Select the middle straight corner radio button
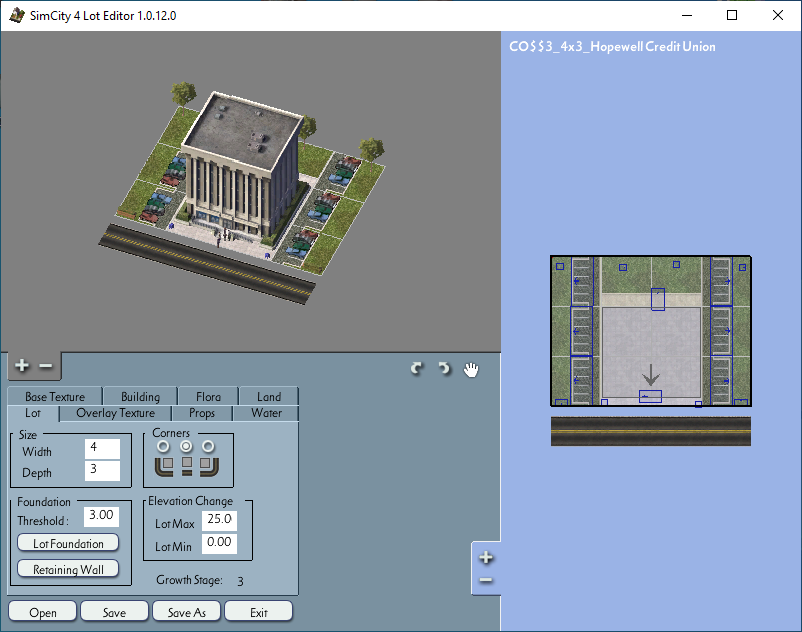This screenshot has width=802, height=632. pos(186,447)
